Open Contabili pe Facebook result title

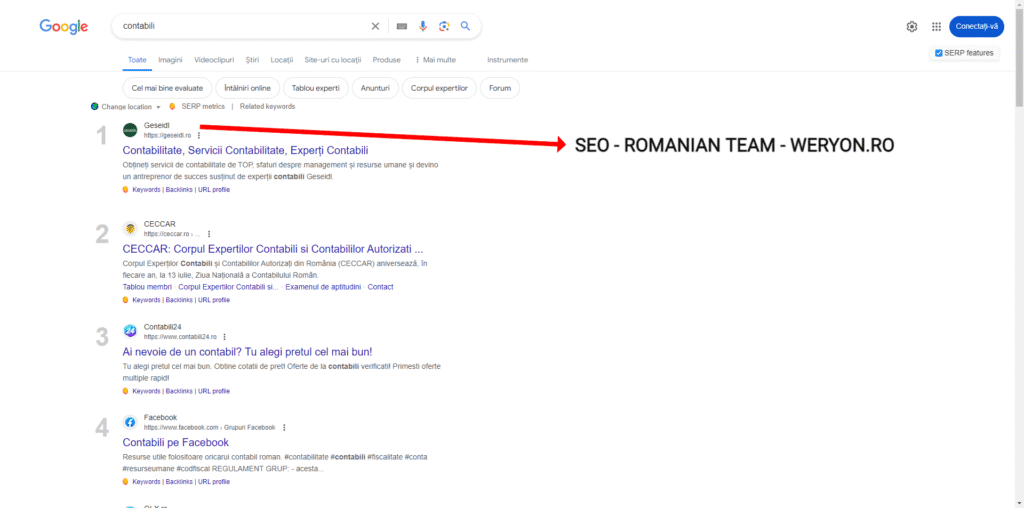click(176, 443)
